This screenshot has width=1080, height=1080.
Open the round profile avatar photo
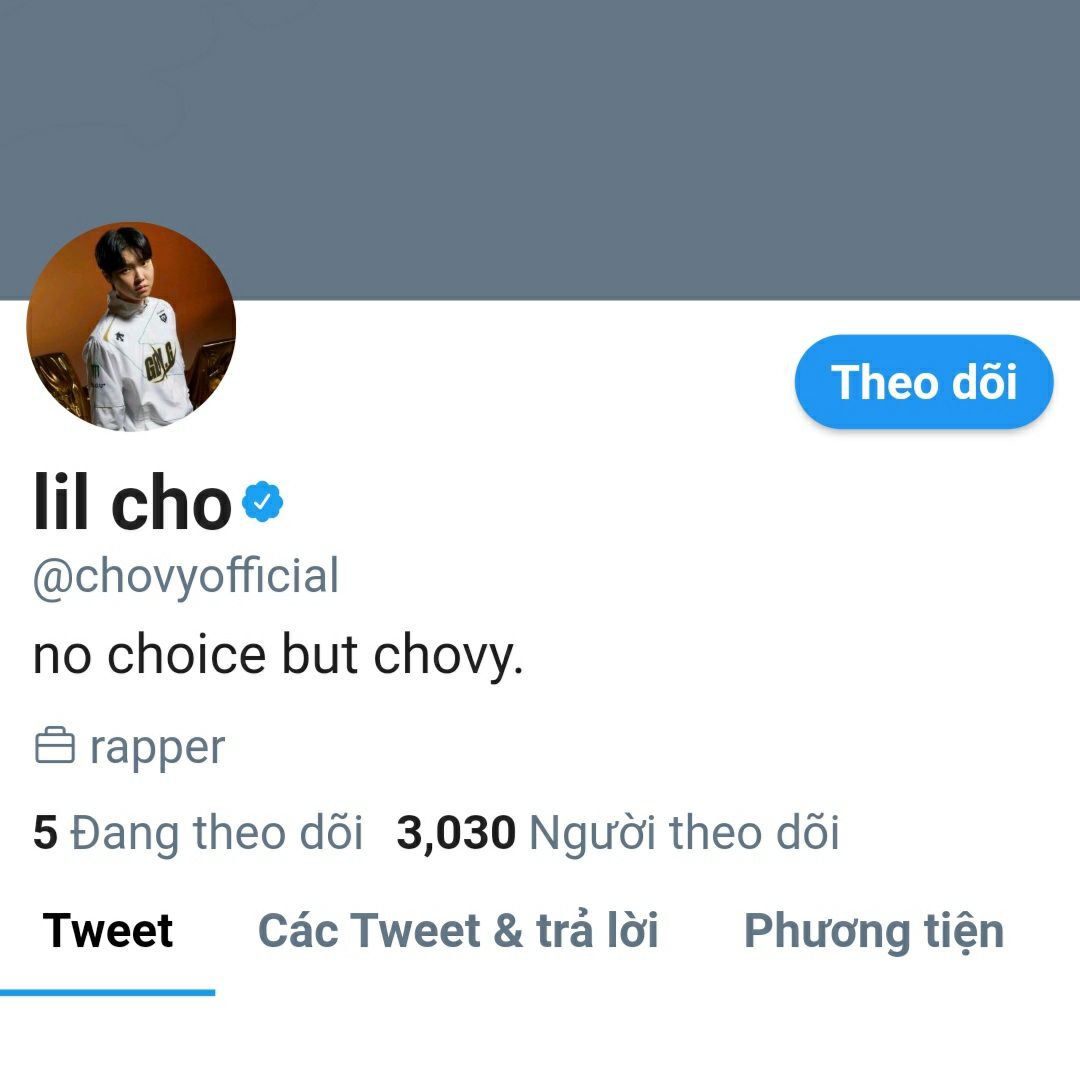click(x=131, y=326)
